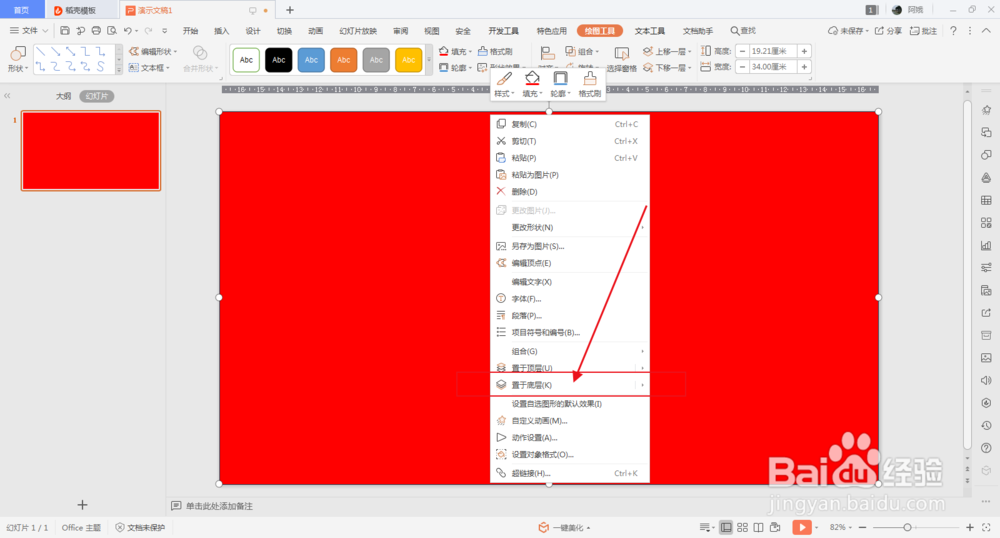The image size is (1000, 538).
Task: Click 文档未保护 status bar button
Action: (x=140, y=527)
